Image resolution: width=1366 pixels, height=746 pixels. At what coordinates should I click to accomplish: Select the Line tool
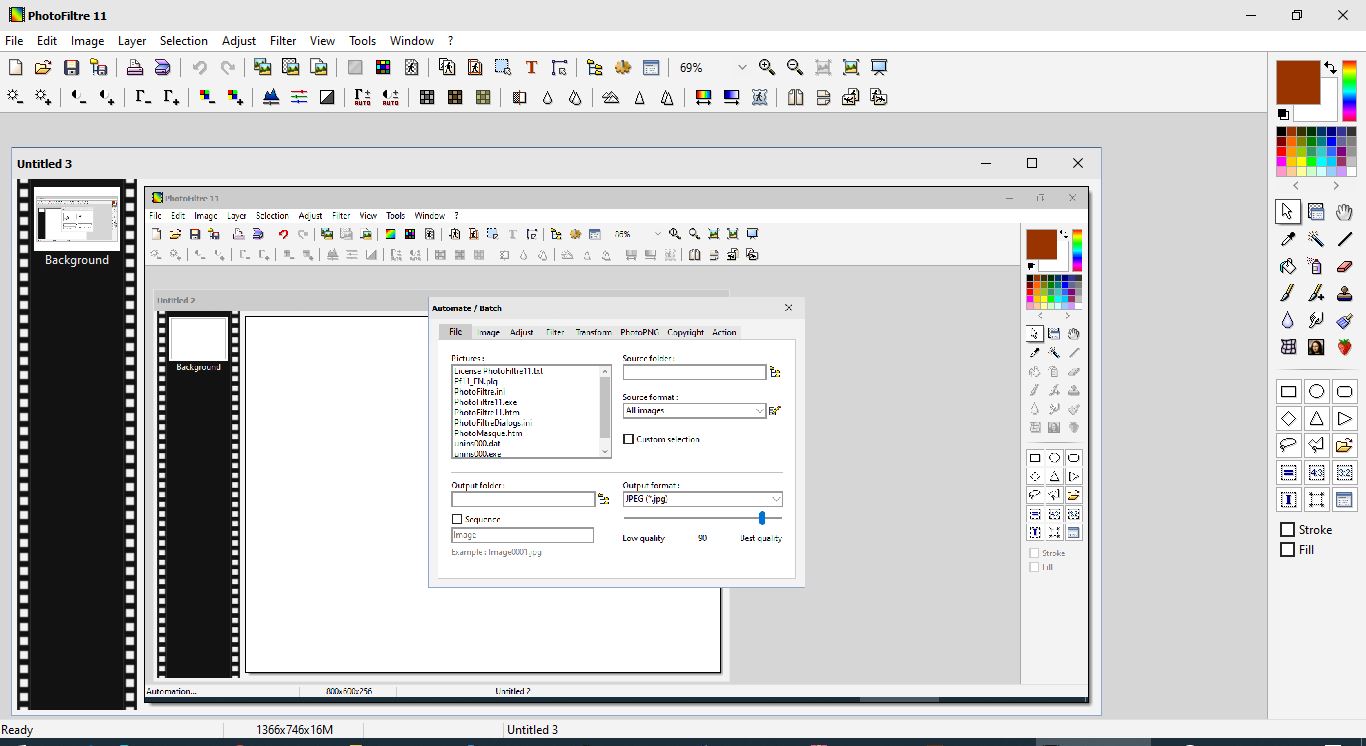click(x=1344, y=239)
